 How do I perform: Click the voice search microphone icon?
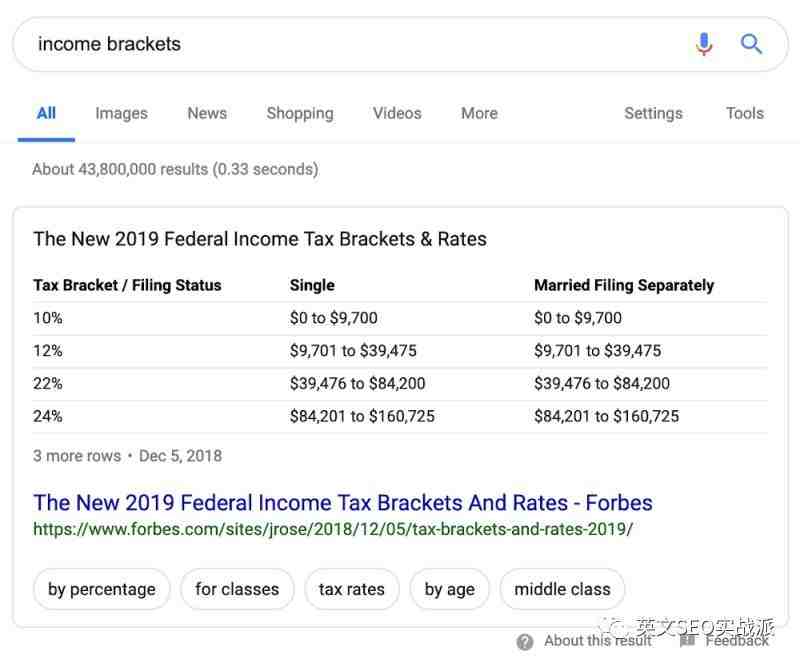704,44
